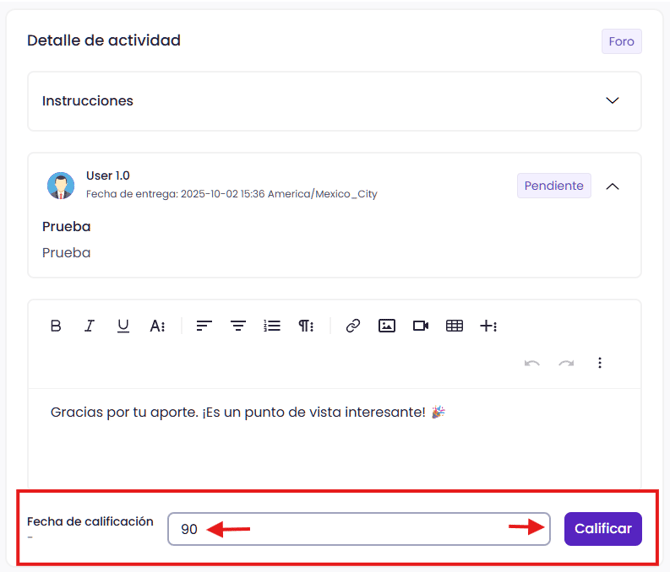Toggle underline text formatting
Image resolution: width=670 pixels, height=572 pixels.
click(x=123, y=326)
